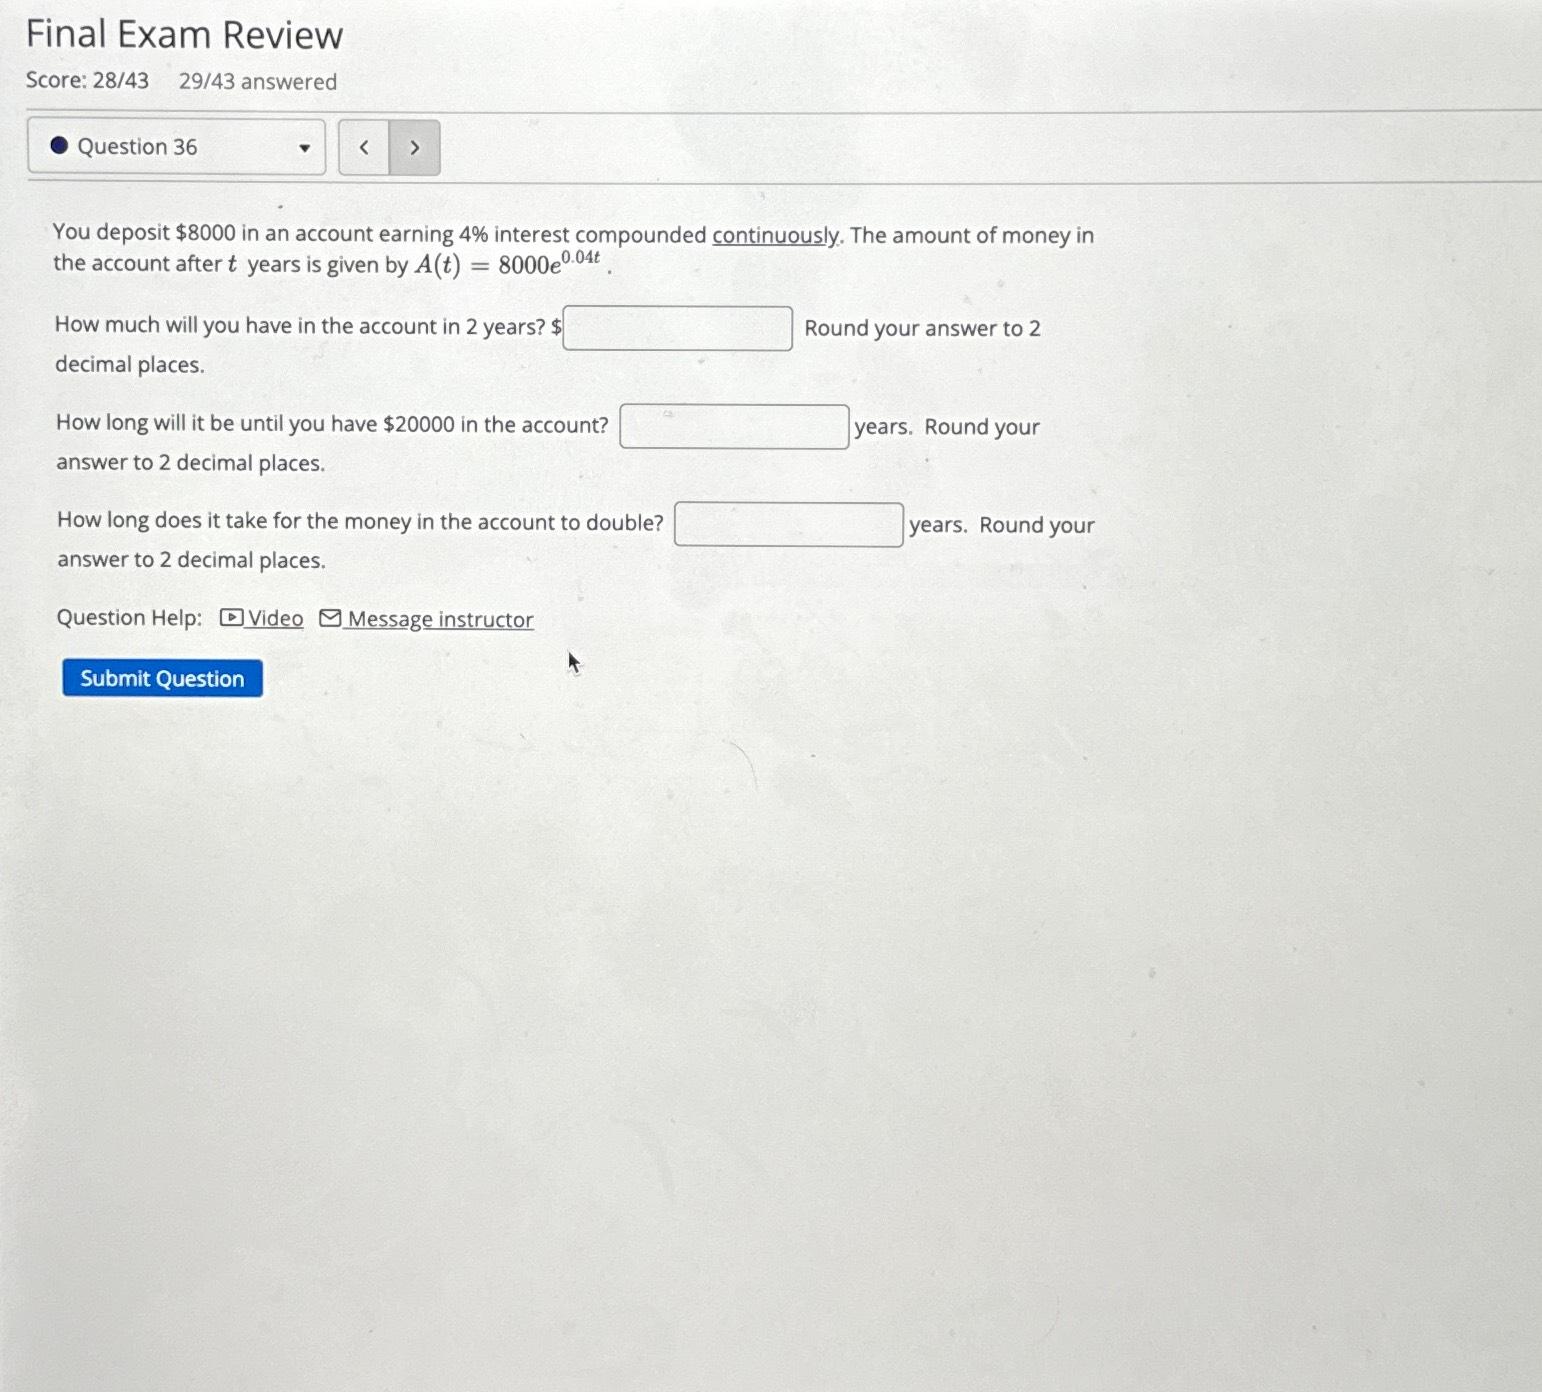Click the underlined word continuously
The width and height of the screenshot is (1542, 1392).
pyautogui.click(x=773, y=234)
